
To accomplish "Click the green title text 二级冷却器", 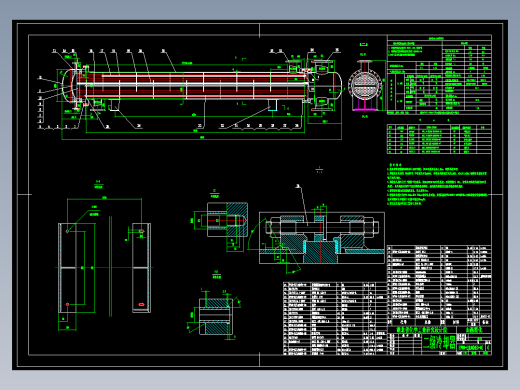I will tap(439, 342).
